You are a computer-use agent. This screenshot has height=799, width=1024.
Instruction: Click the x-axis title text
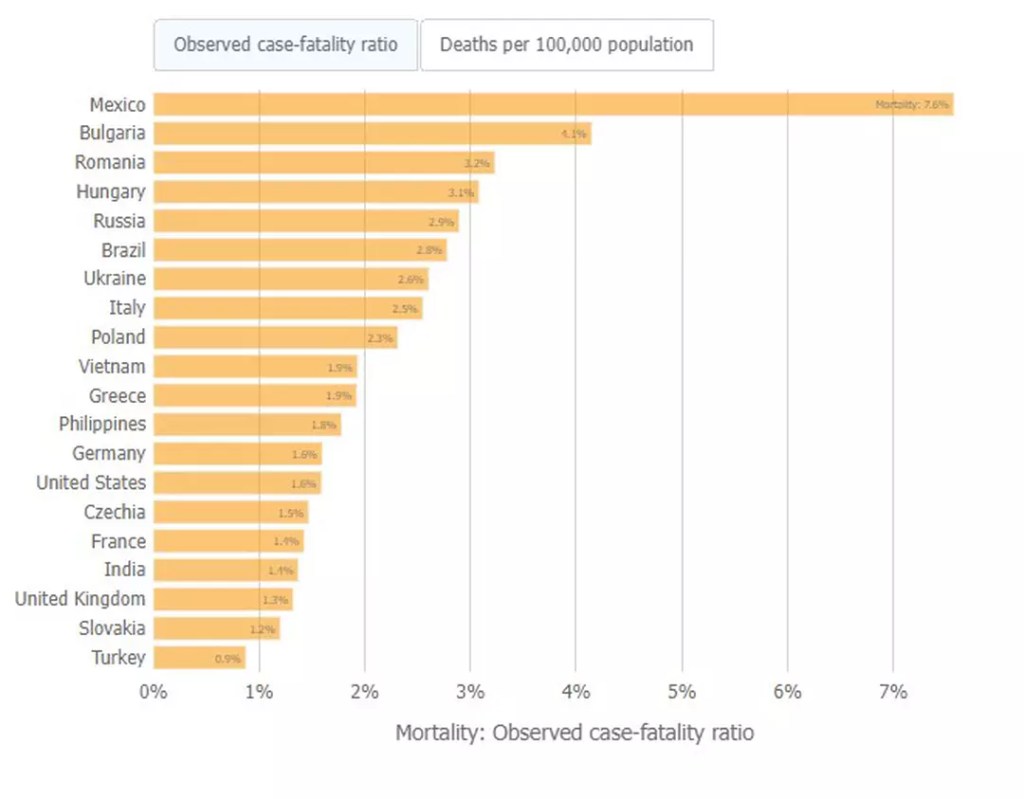[574, 733]
